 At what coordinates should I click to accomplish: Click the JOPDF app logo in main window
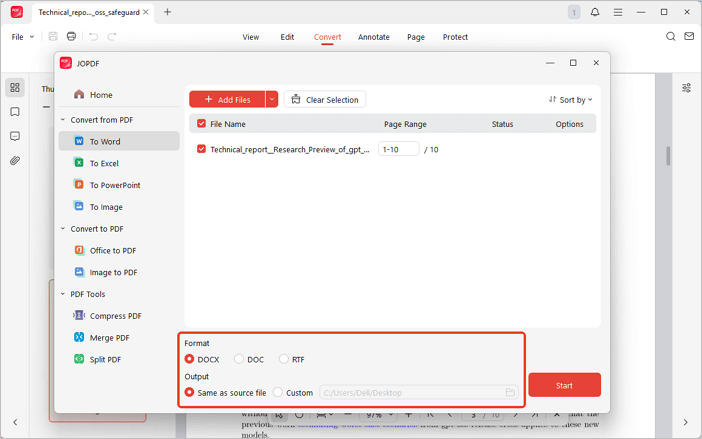click(17, 12)
